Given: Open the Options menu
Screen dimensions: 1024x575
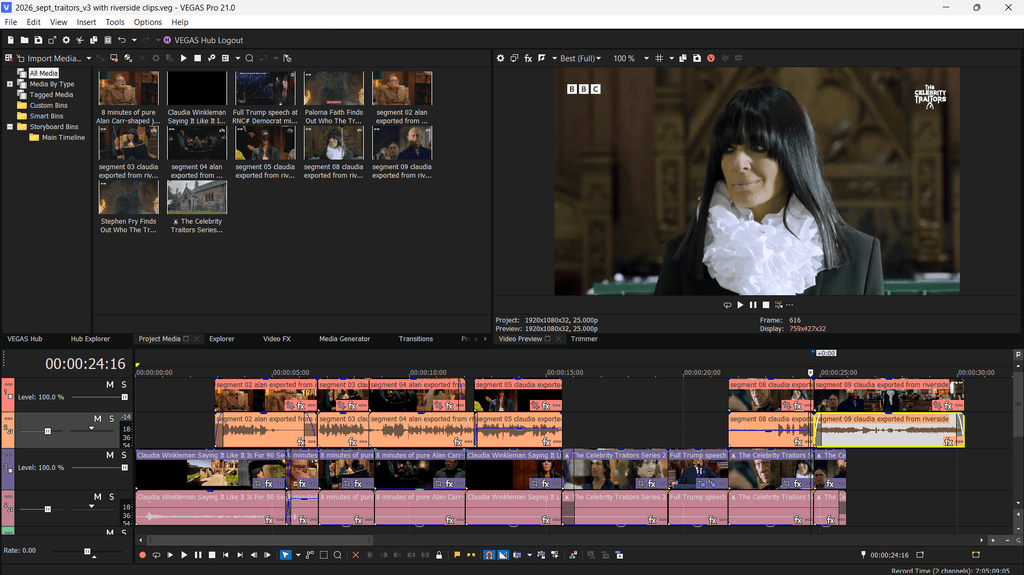Looking at the screenshot, I should (148, 22).
